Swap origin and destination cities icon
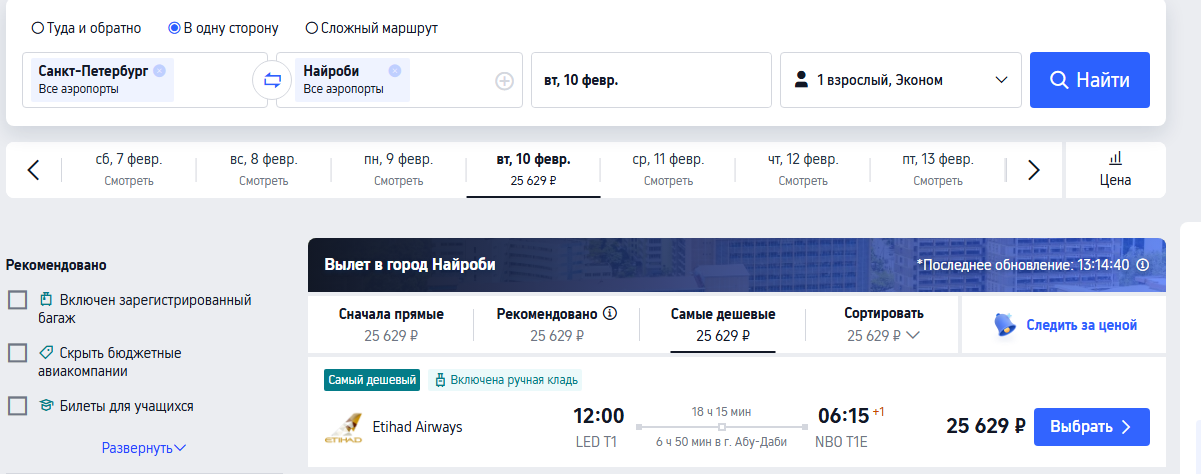The image size is (1201, 474). click(272, 80)
